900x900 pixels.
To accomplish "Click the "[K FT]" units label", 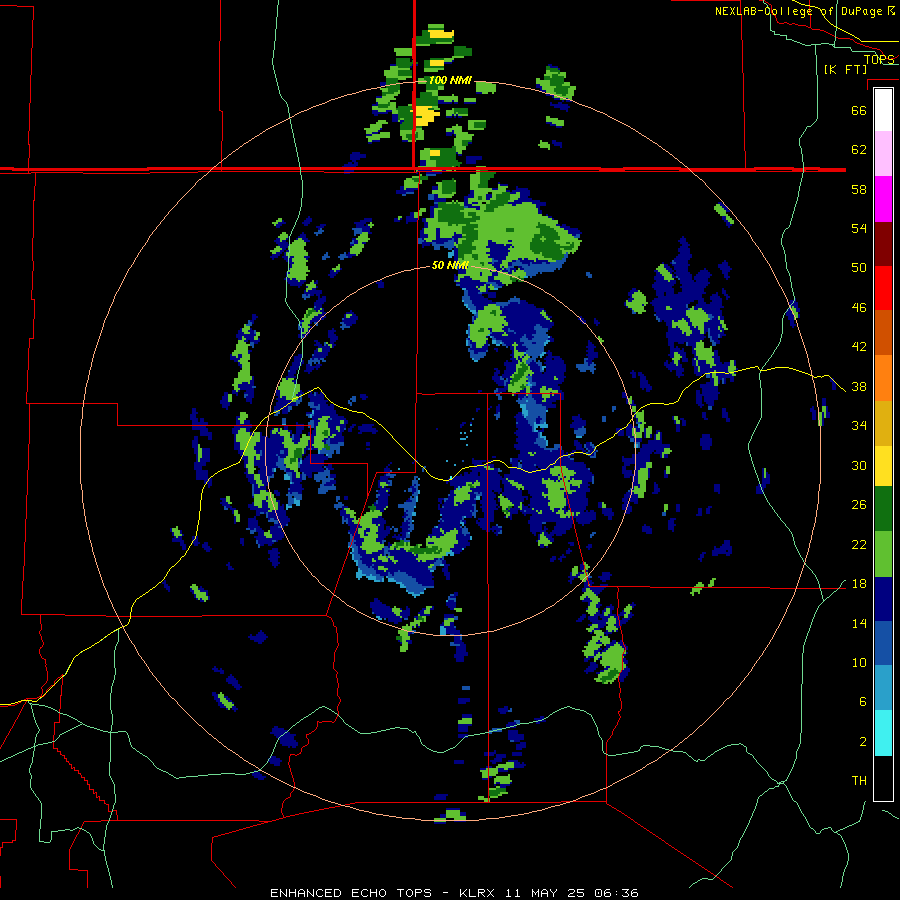I will [x=845, y=69].
